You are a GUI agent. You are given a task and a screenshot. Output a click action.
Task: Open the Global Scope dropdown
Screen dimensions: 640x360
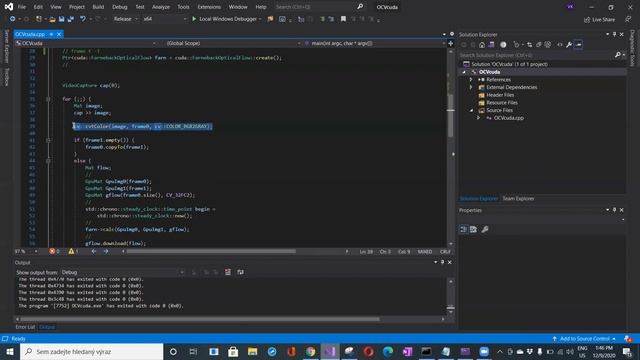(233, 43)
